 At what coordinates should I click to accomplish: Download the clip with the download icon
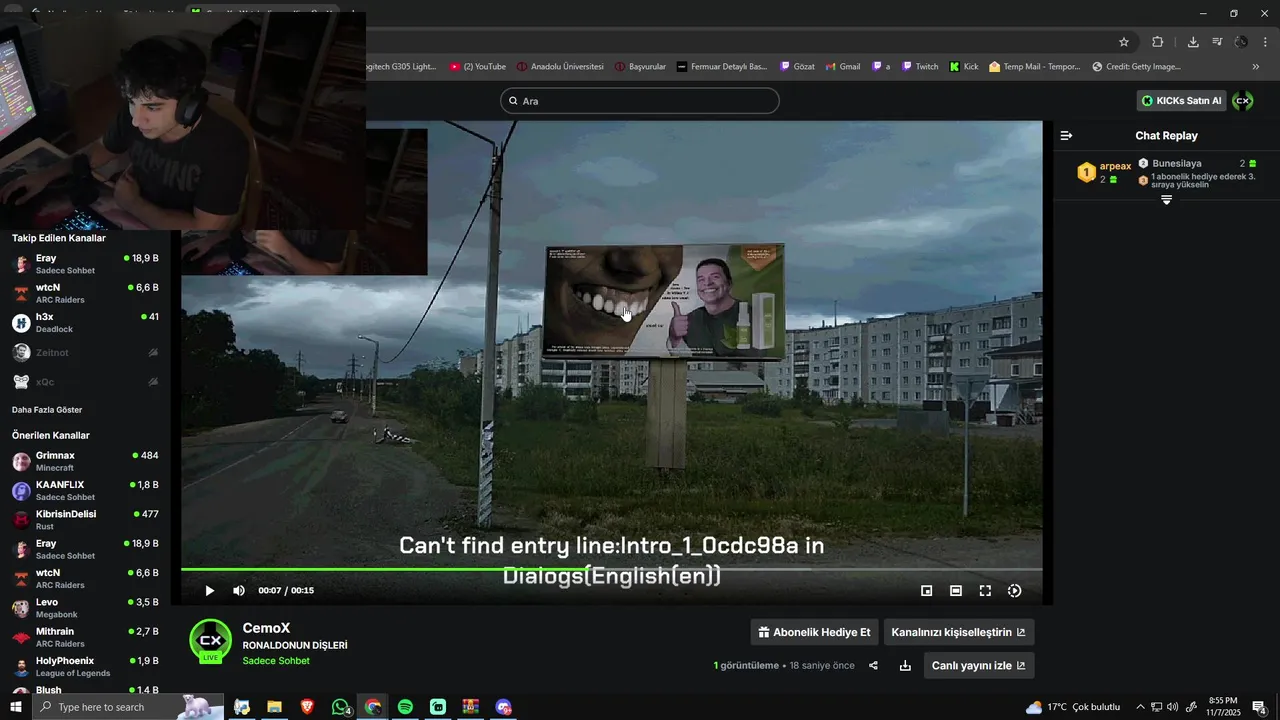(x=905, y=666)
